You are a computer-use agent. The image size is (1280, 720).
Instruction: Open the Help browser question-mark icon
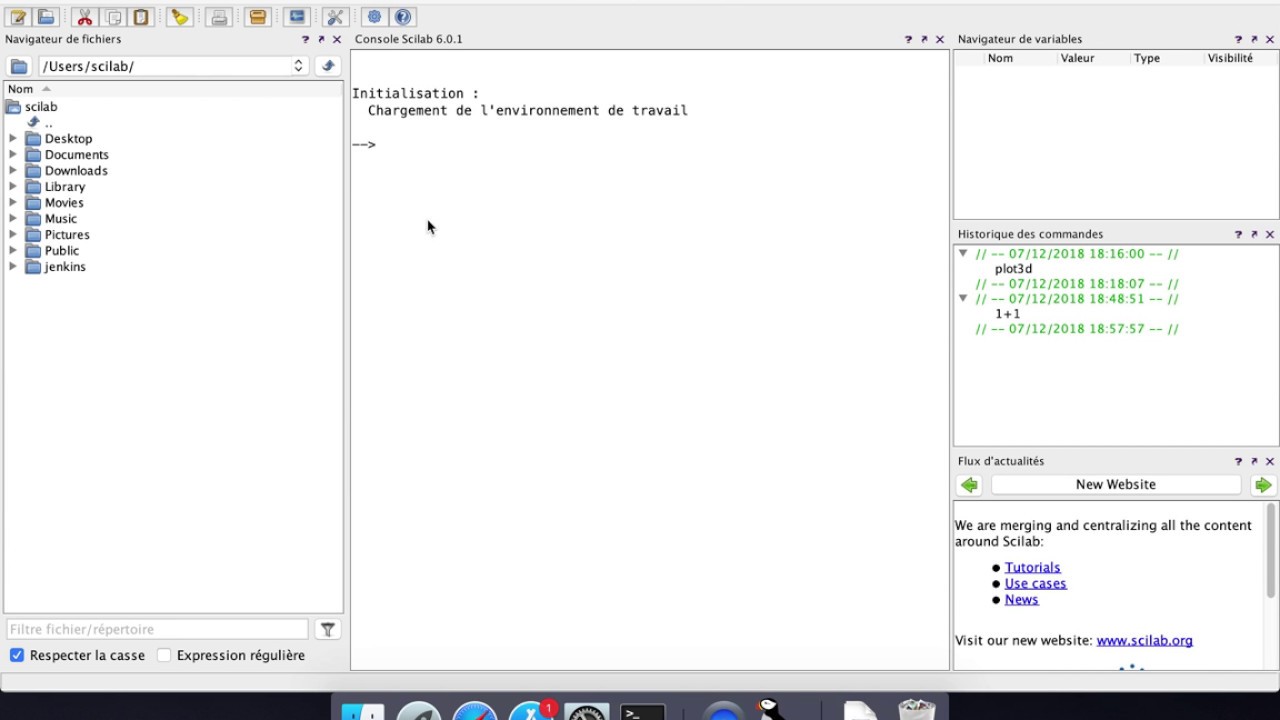(403, 17)
